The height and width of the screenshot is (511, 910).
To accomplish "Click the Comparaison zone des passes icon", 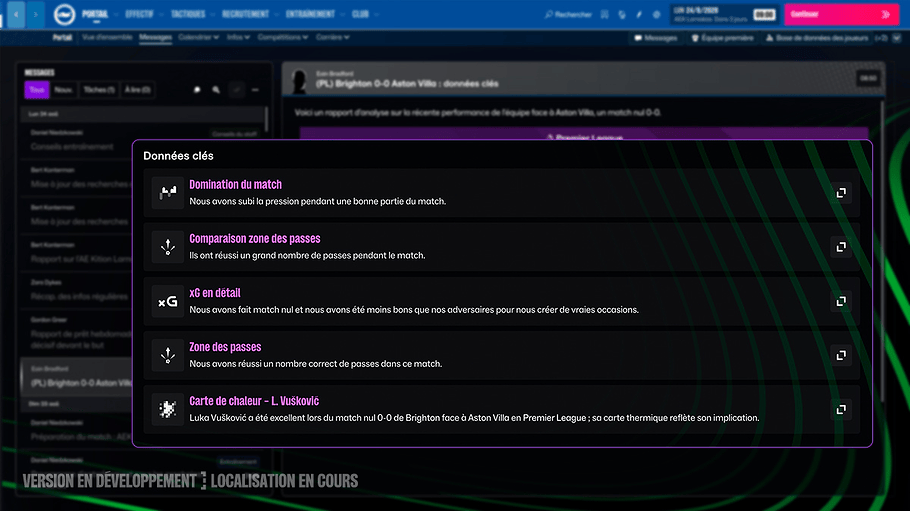I will 168,247.
